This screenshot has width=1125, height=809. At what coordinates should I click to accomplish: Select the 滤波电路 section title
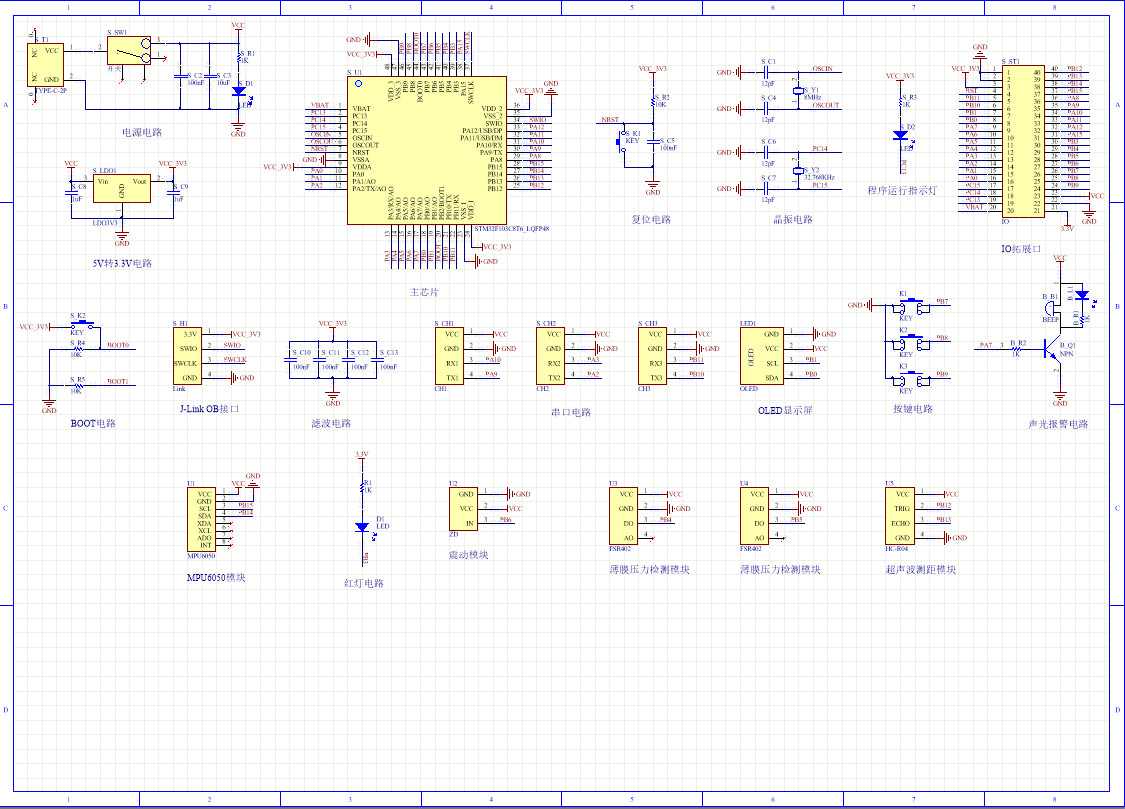pos(331,423)
